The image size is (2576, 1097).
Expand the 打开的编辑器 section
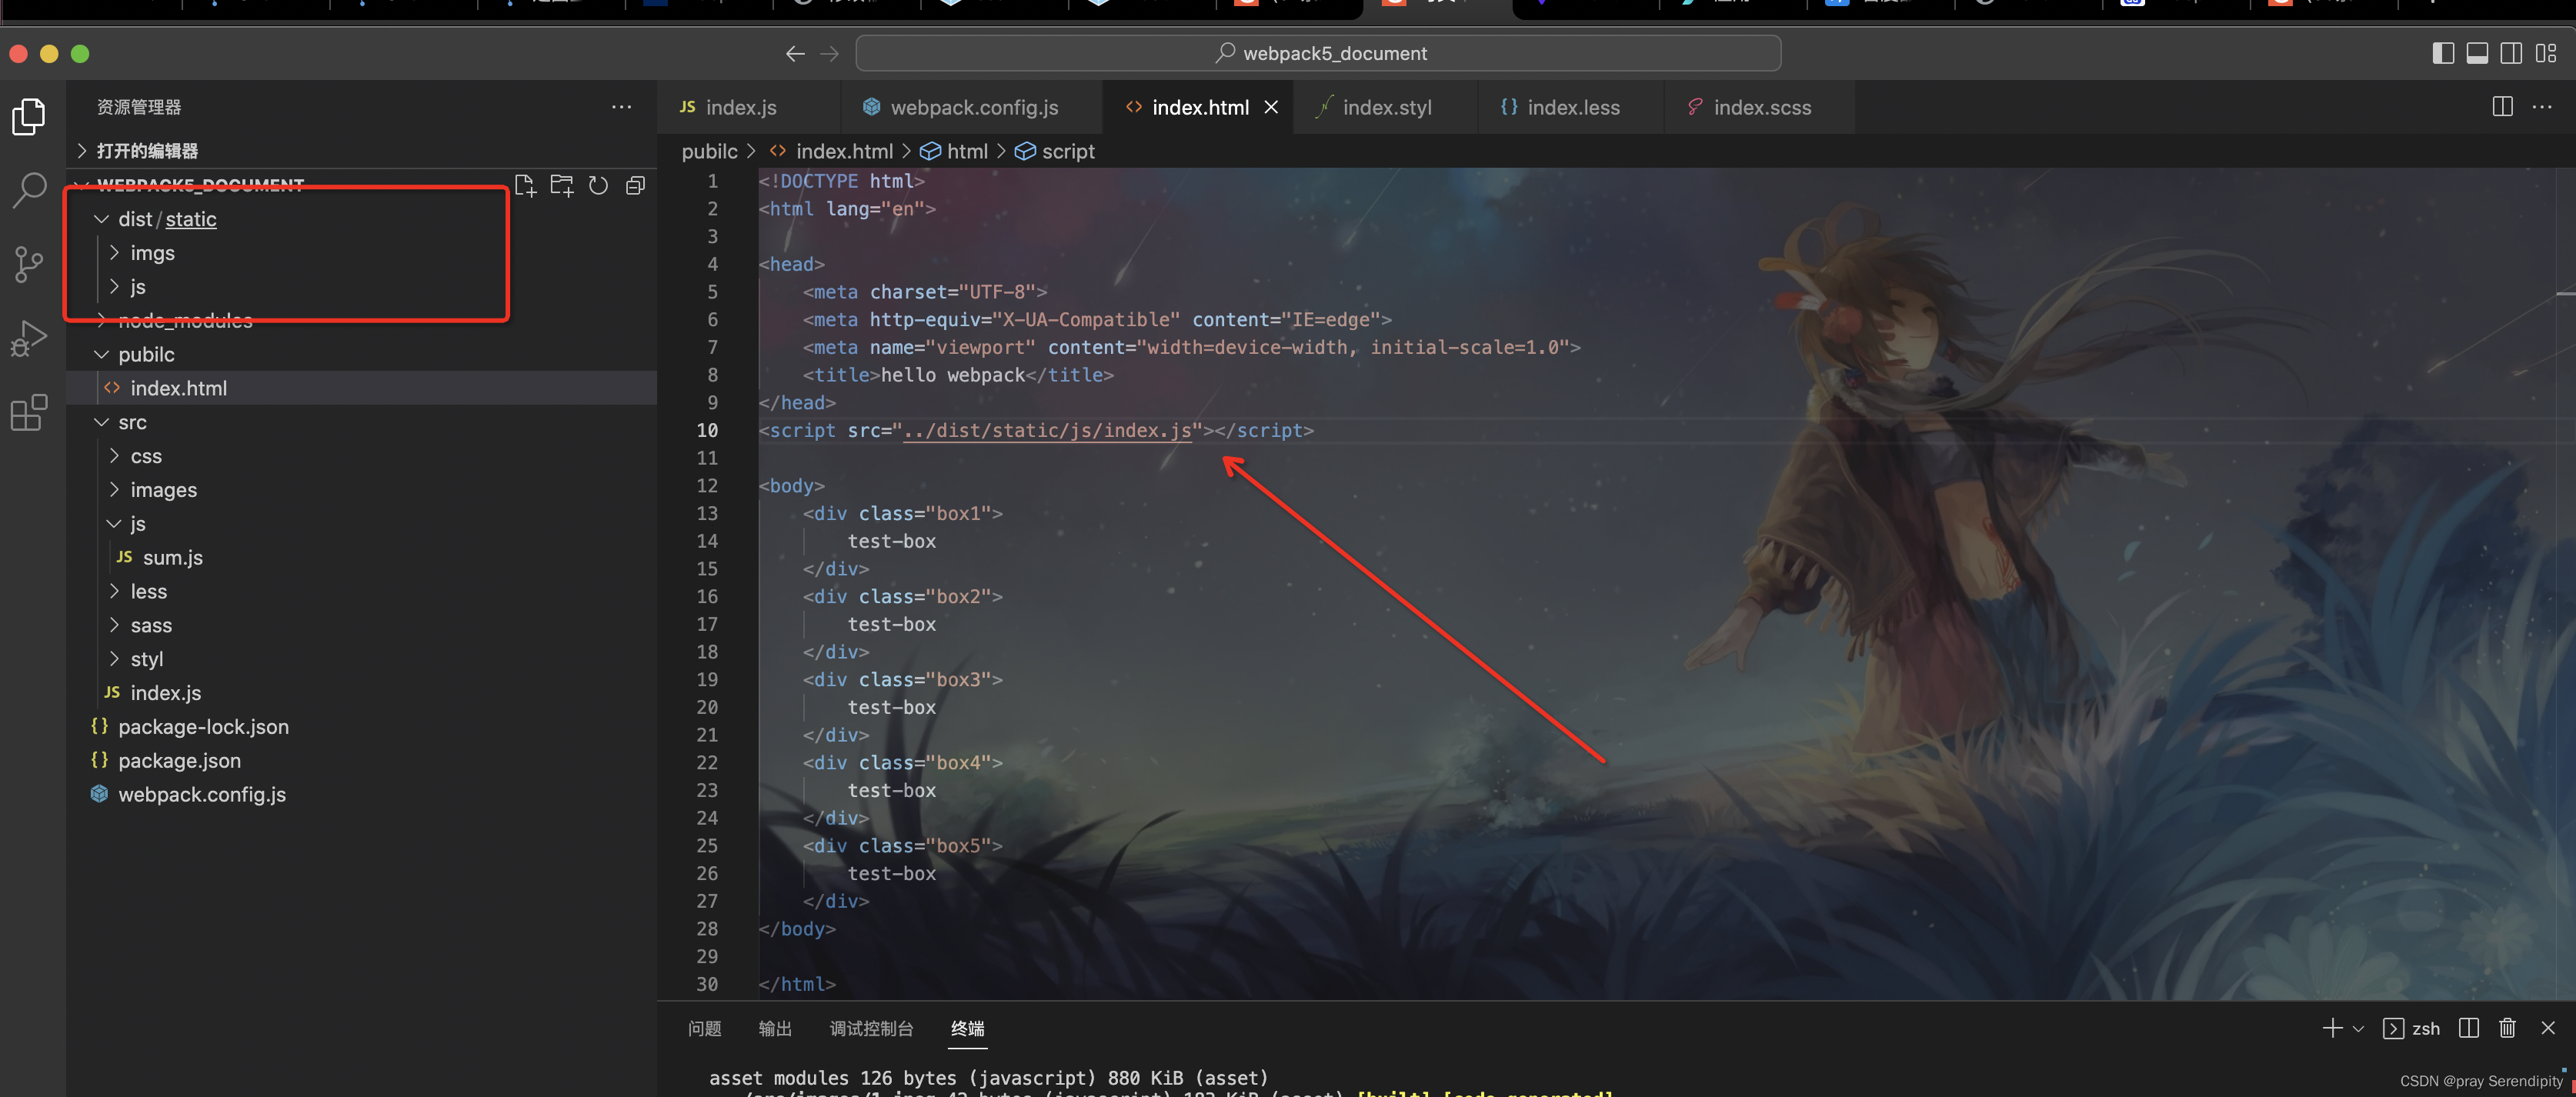(x=147, y=151)
